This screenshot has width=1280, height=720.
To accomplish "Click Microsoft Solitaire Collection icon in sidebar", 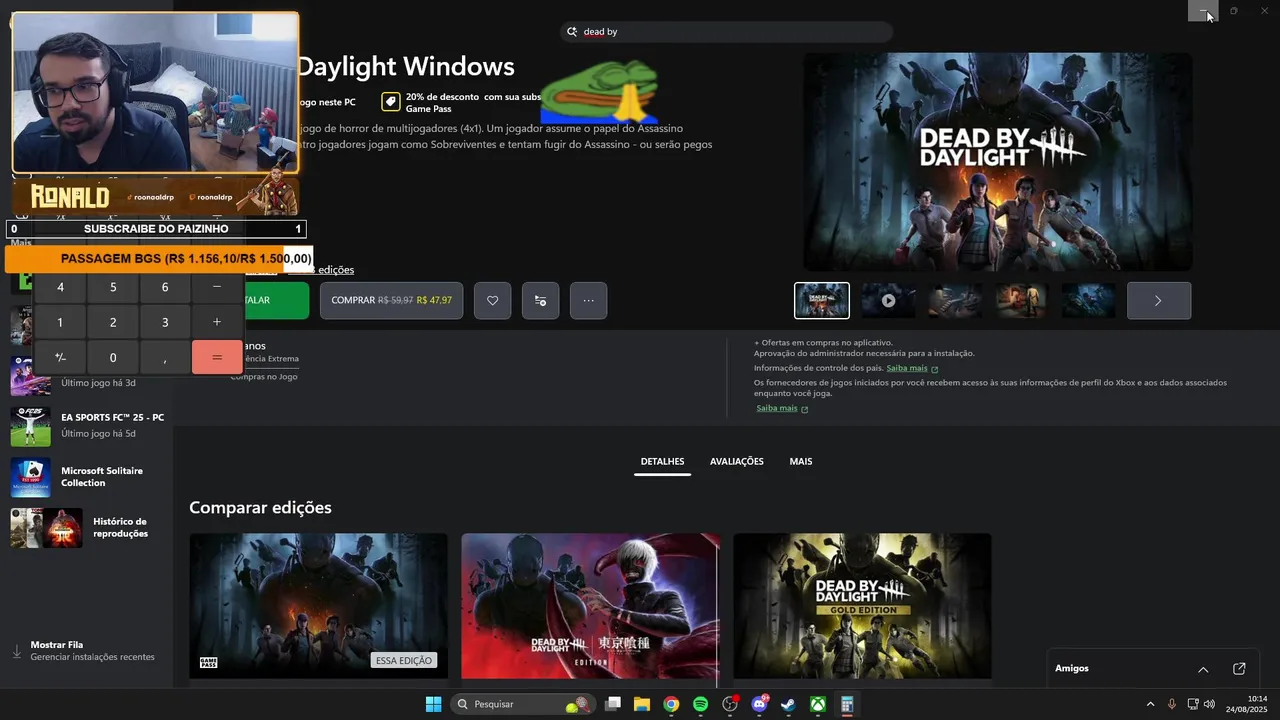I will coord(30,477).
